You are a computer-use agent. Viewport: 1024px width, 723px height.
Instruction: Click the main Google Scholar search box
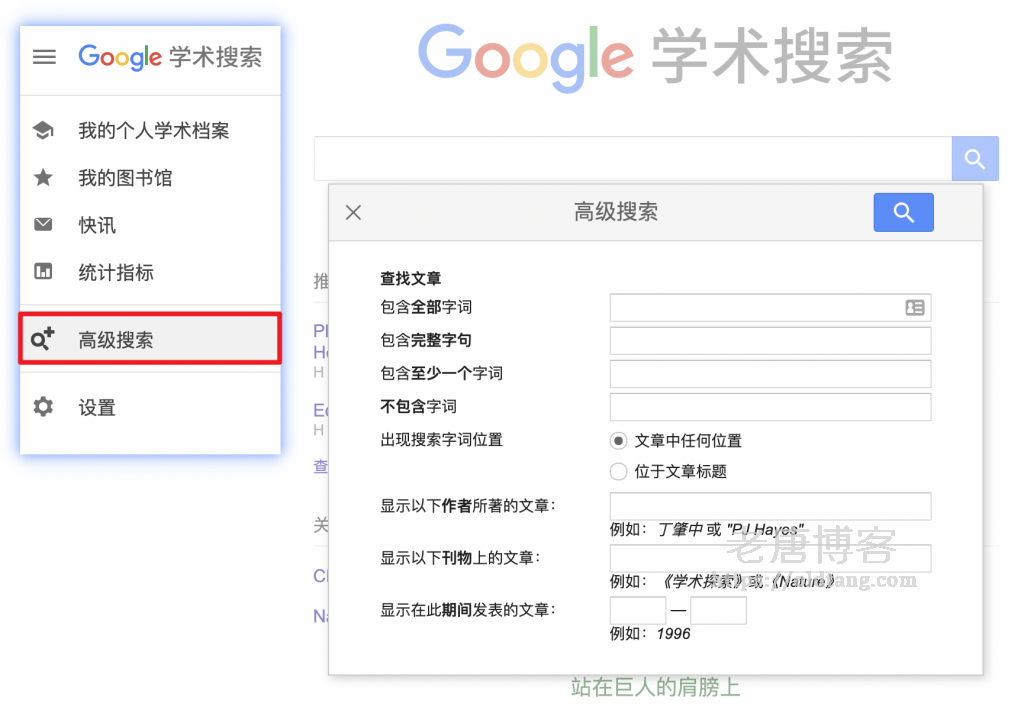[633, 158]
